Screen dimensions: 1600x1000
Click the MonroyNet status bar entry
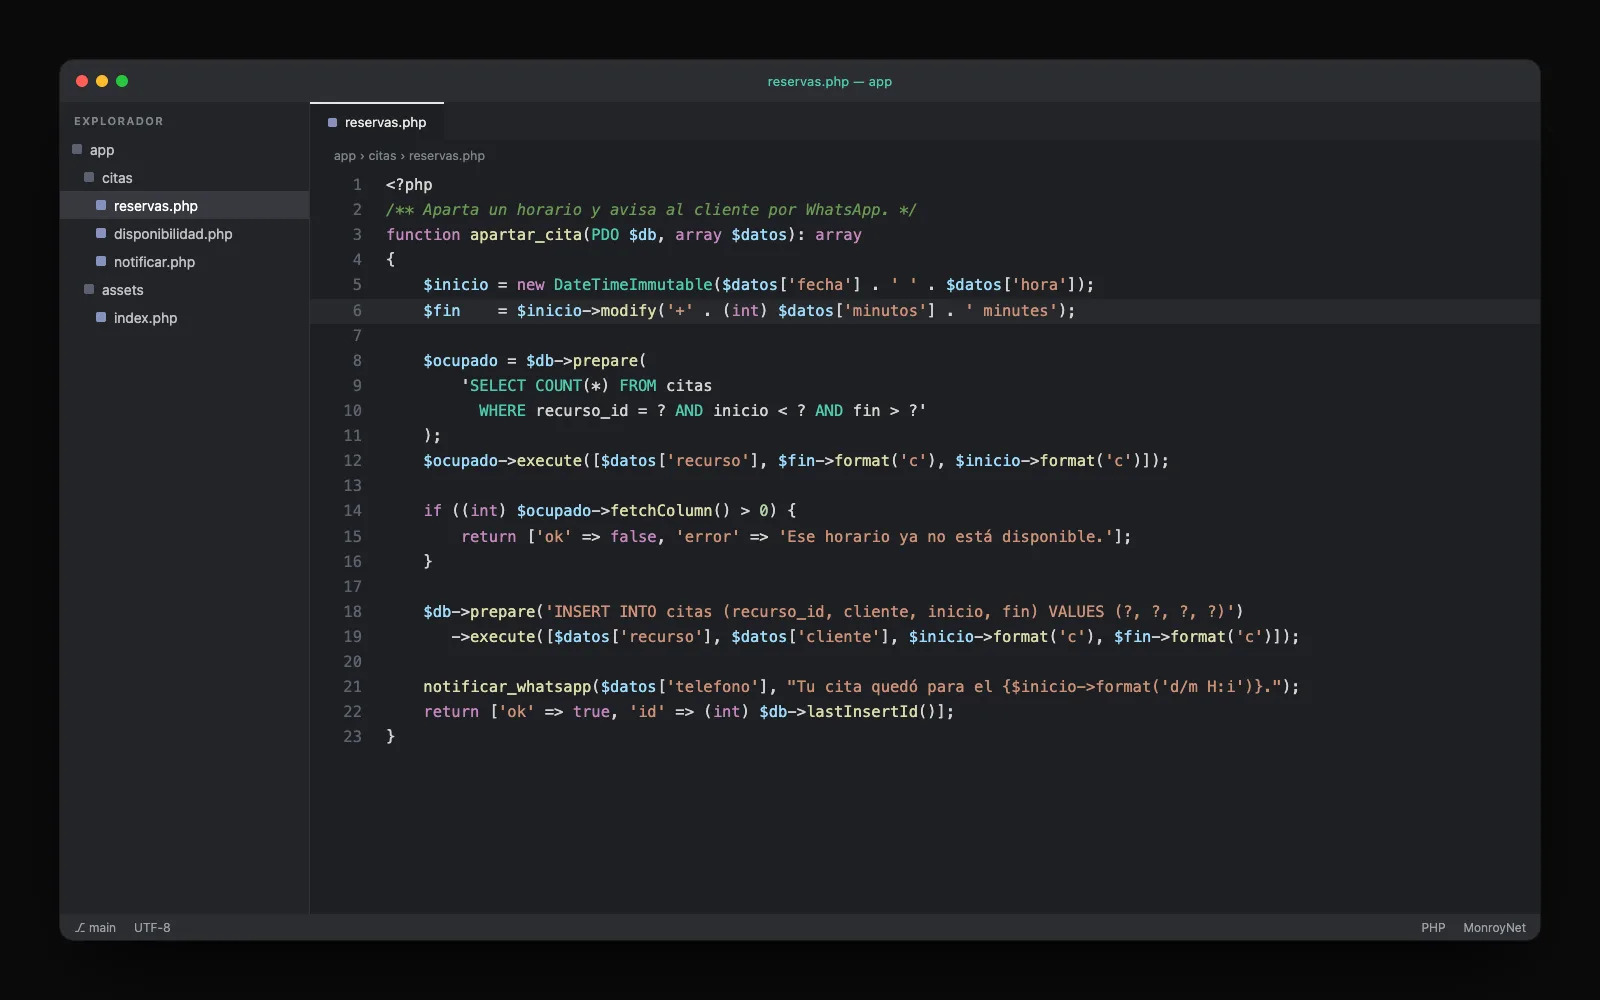[1494, 928]
